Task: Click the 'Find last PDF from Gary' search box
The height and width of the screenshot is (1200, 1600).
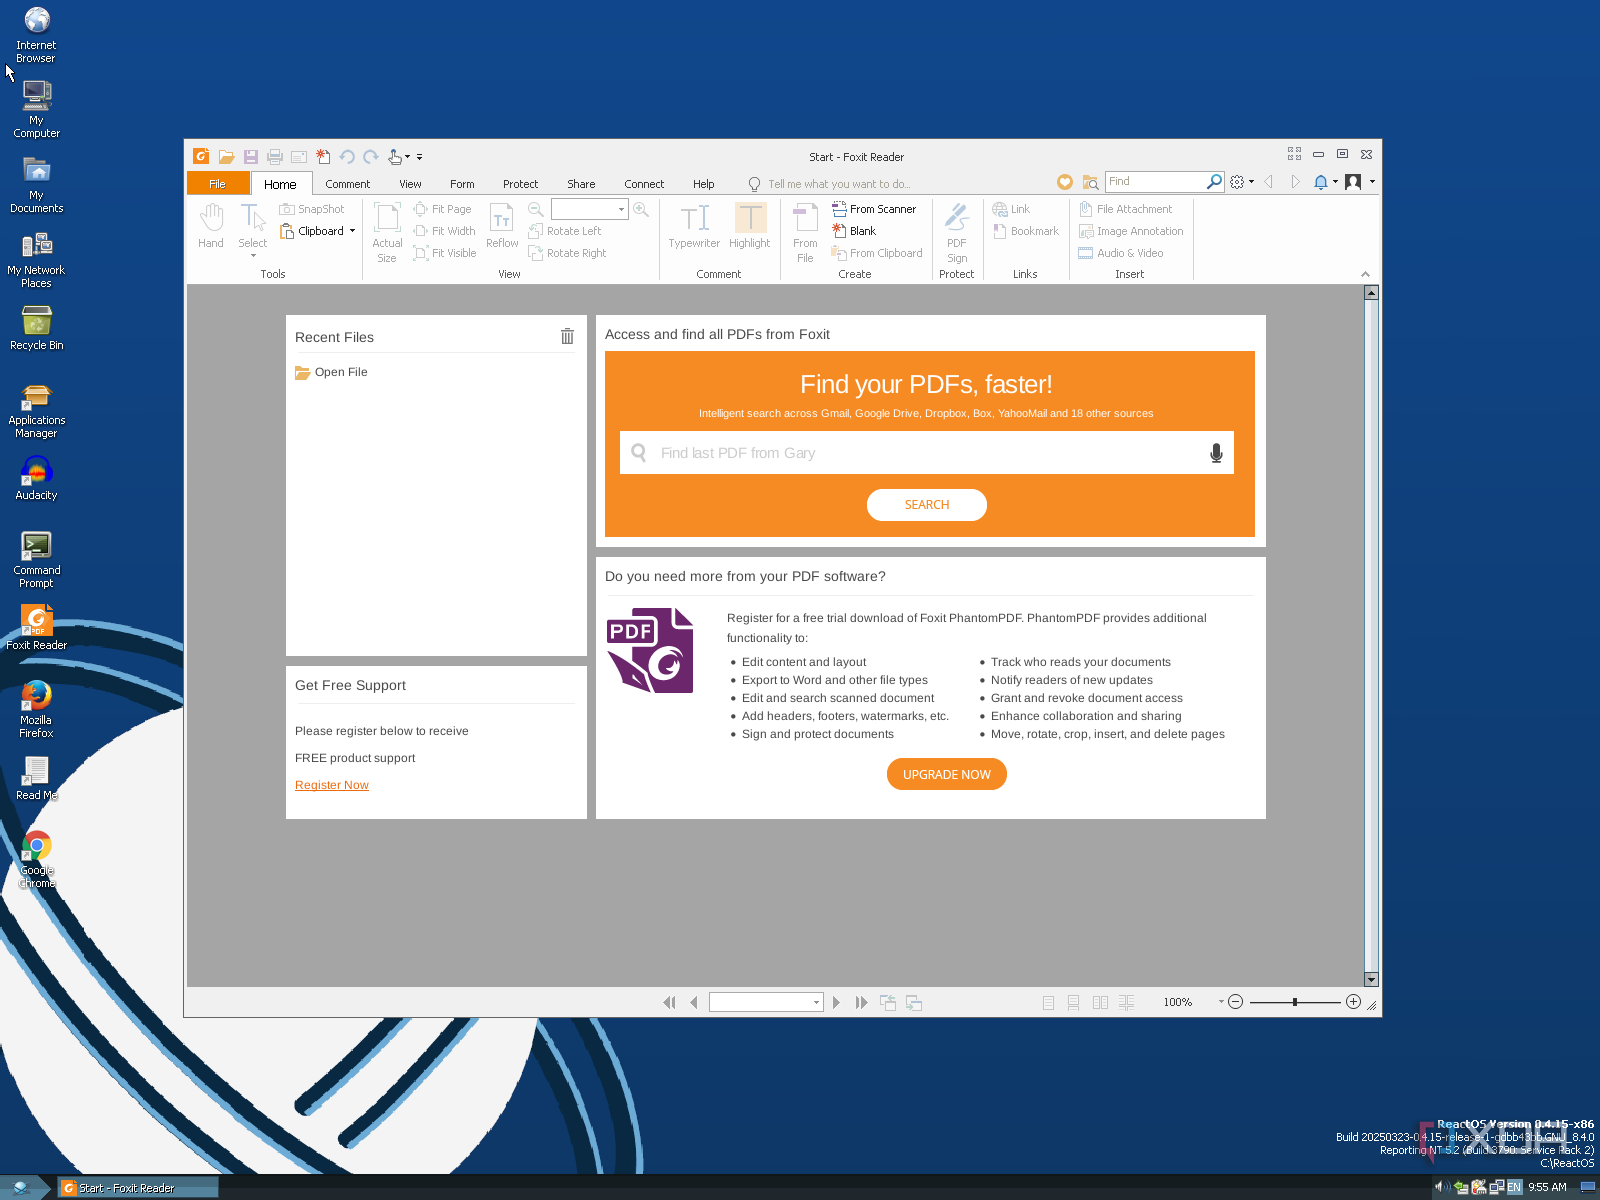Action: point(927,453)
